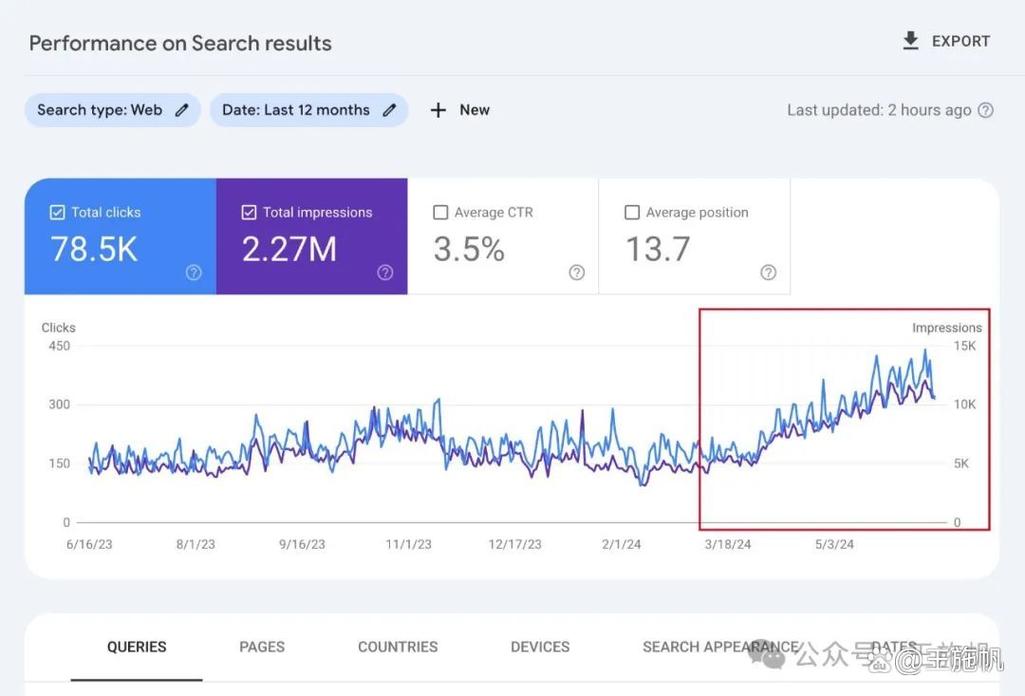1025x696 pixels.
Task: Select the Queries tab
Action: pos(137,647)
